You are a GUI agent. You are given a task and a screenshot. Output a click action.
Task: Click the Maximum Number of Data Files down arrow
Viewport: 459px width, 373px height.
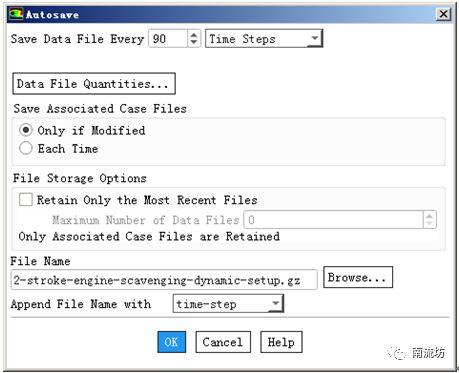point(429,224)
